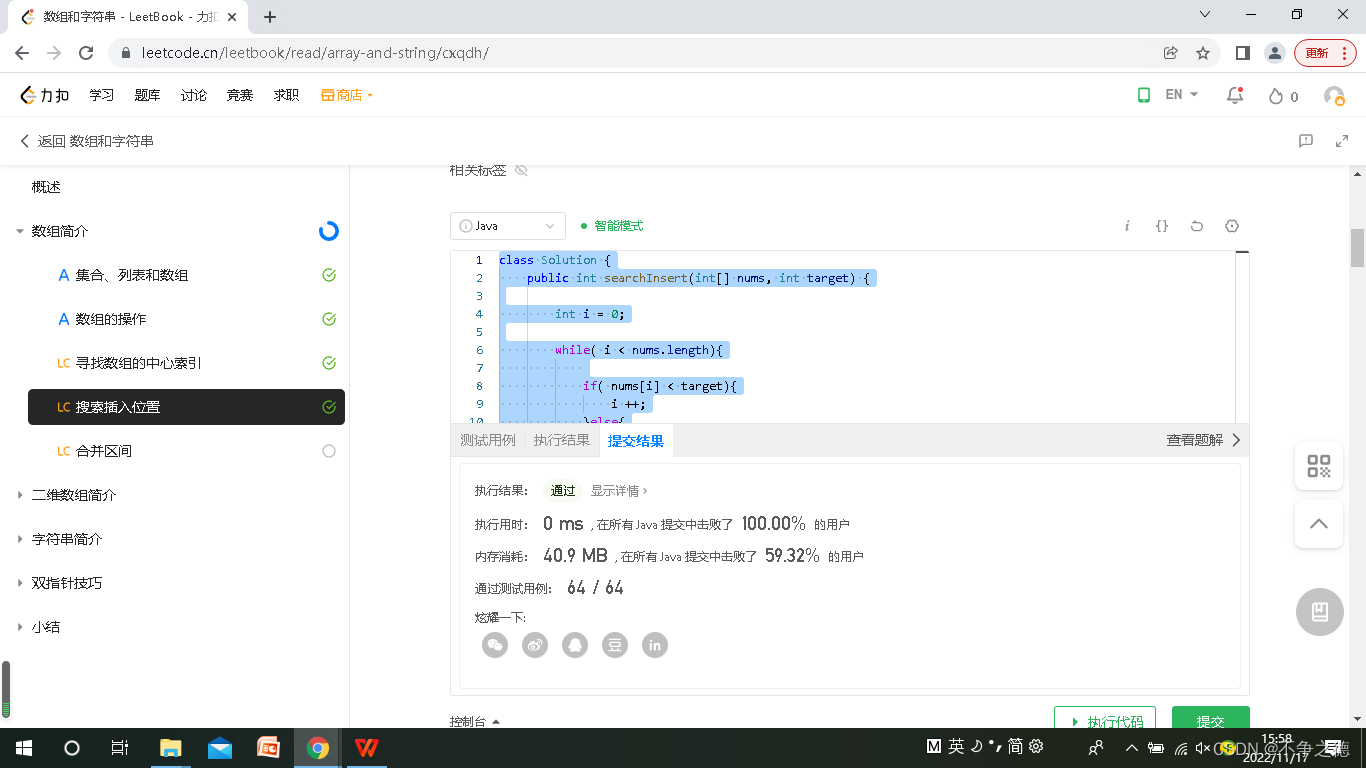This screenshot has height=768, width=1366.
Task: Click completion check for 数组的操作
Action: pyautogui.click(x=329, y=319)
